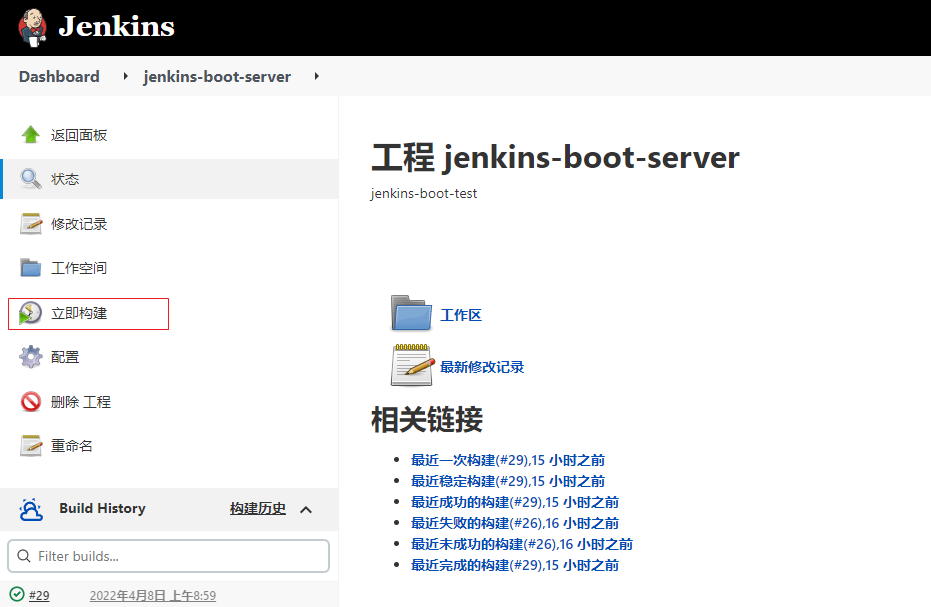
Task: Choose 重命名 in the sidebar
Action: (x=72, y=446)
